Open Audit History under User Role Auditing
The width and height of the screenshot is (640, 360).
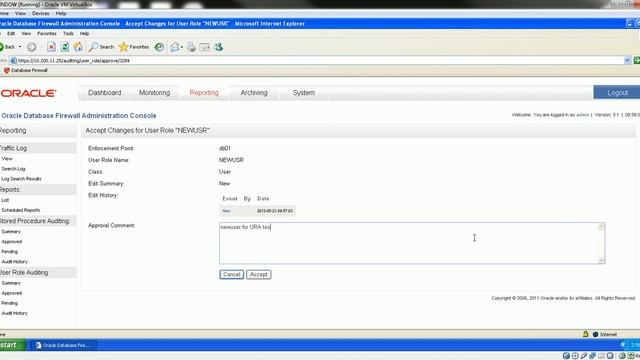15,313
